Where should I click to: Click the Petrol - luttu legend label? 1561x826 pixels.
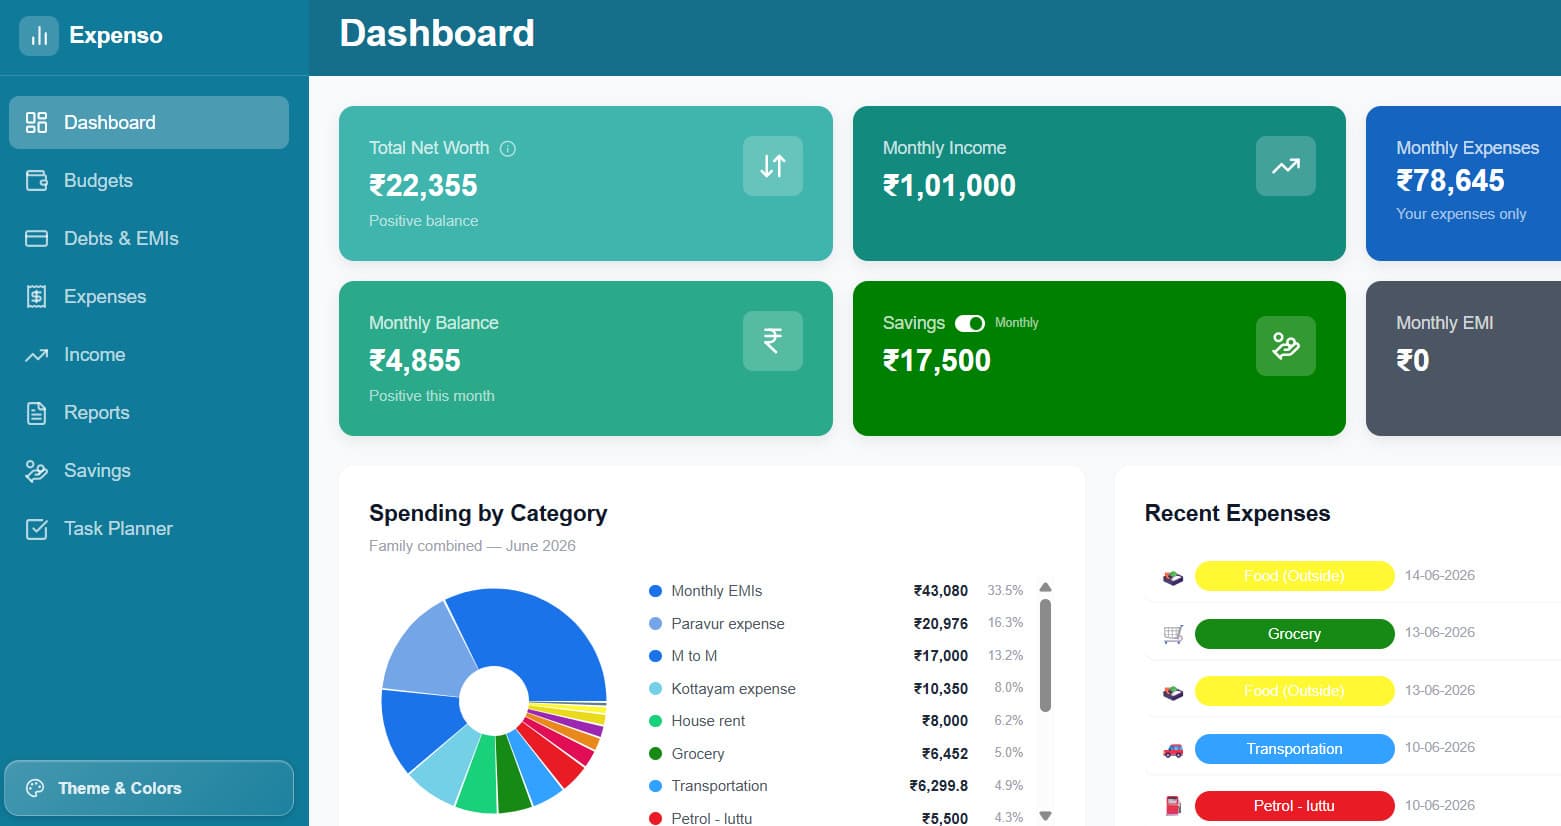(711, 818)
